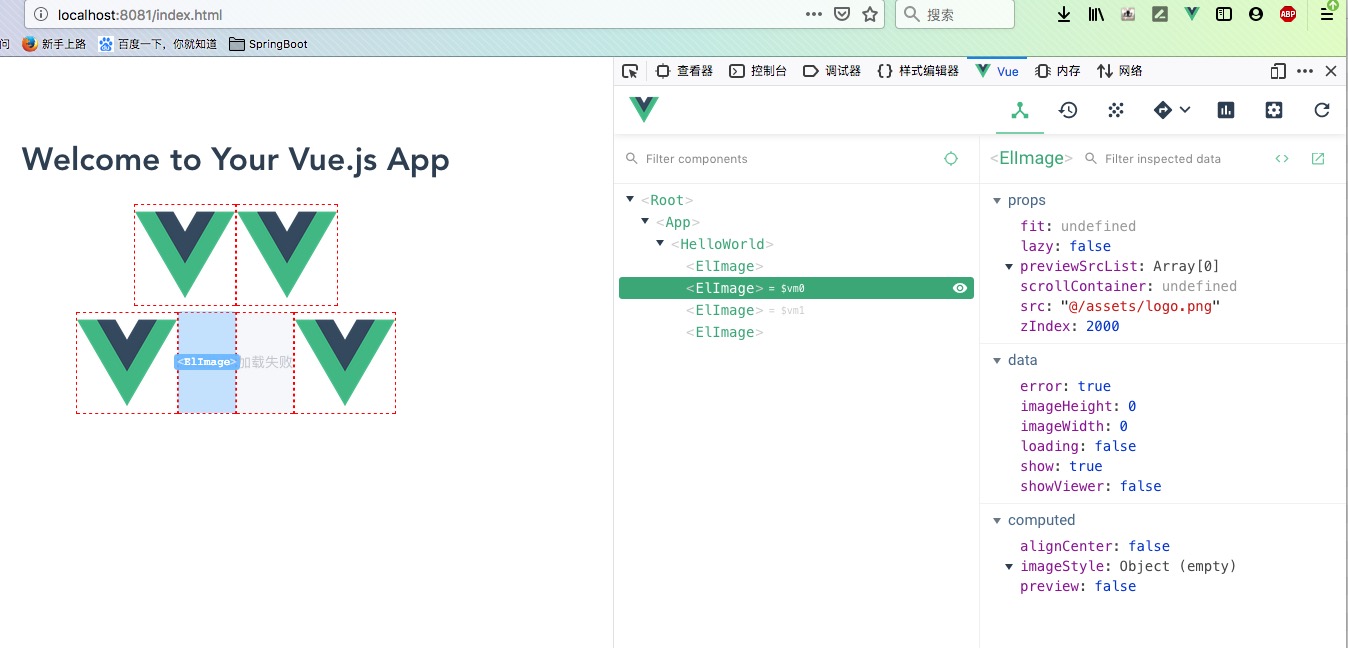Click the error: true data entry
Image resolution: width=1348 pixels, height=648 pixels.
point(1065,386)
